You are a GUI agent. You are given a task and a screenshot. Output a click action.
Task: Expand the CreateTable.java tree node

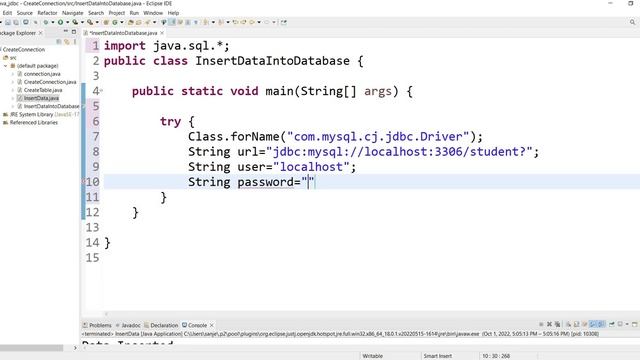[13, 90]
